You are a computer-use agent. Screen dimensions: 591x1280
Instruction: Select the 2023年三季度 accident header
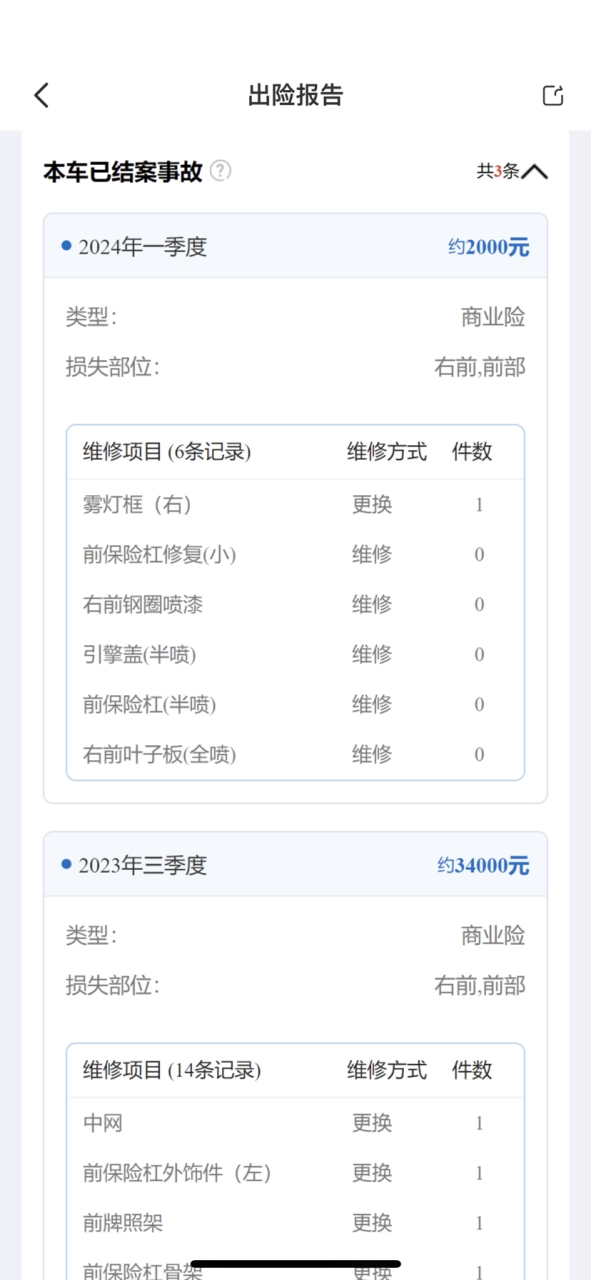(295, 865)
